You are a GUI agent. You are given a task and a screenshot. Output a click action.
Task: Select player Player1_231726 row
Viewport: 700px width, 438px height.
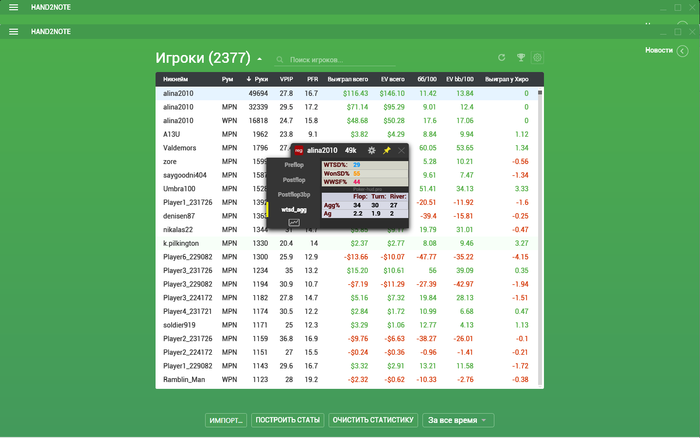click(346, 202)
